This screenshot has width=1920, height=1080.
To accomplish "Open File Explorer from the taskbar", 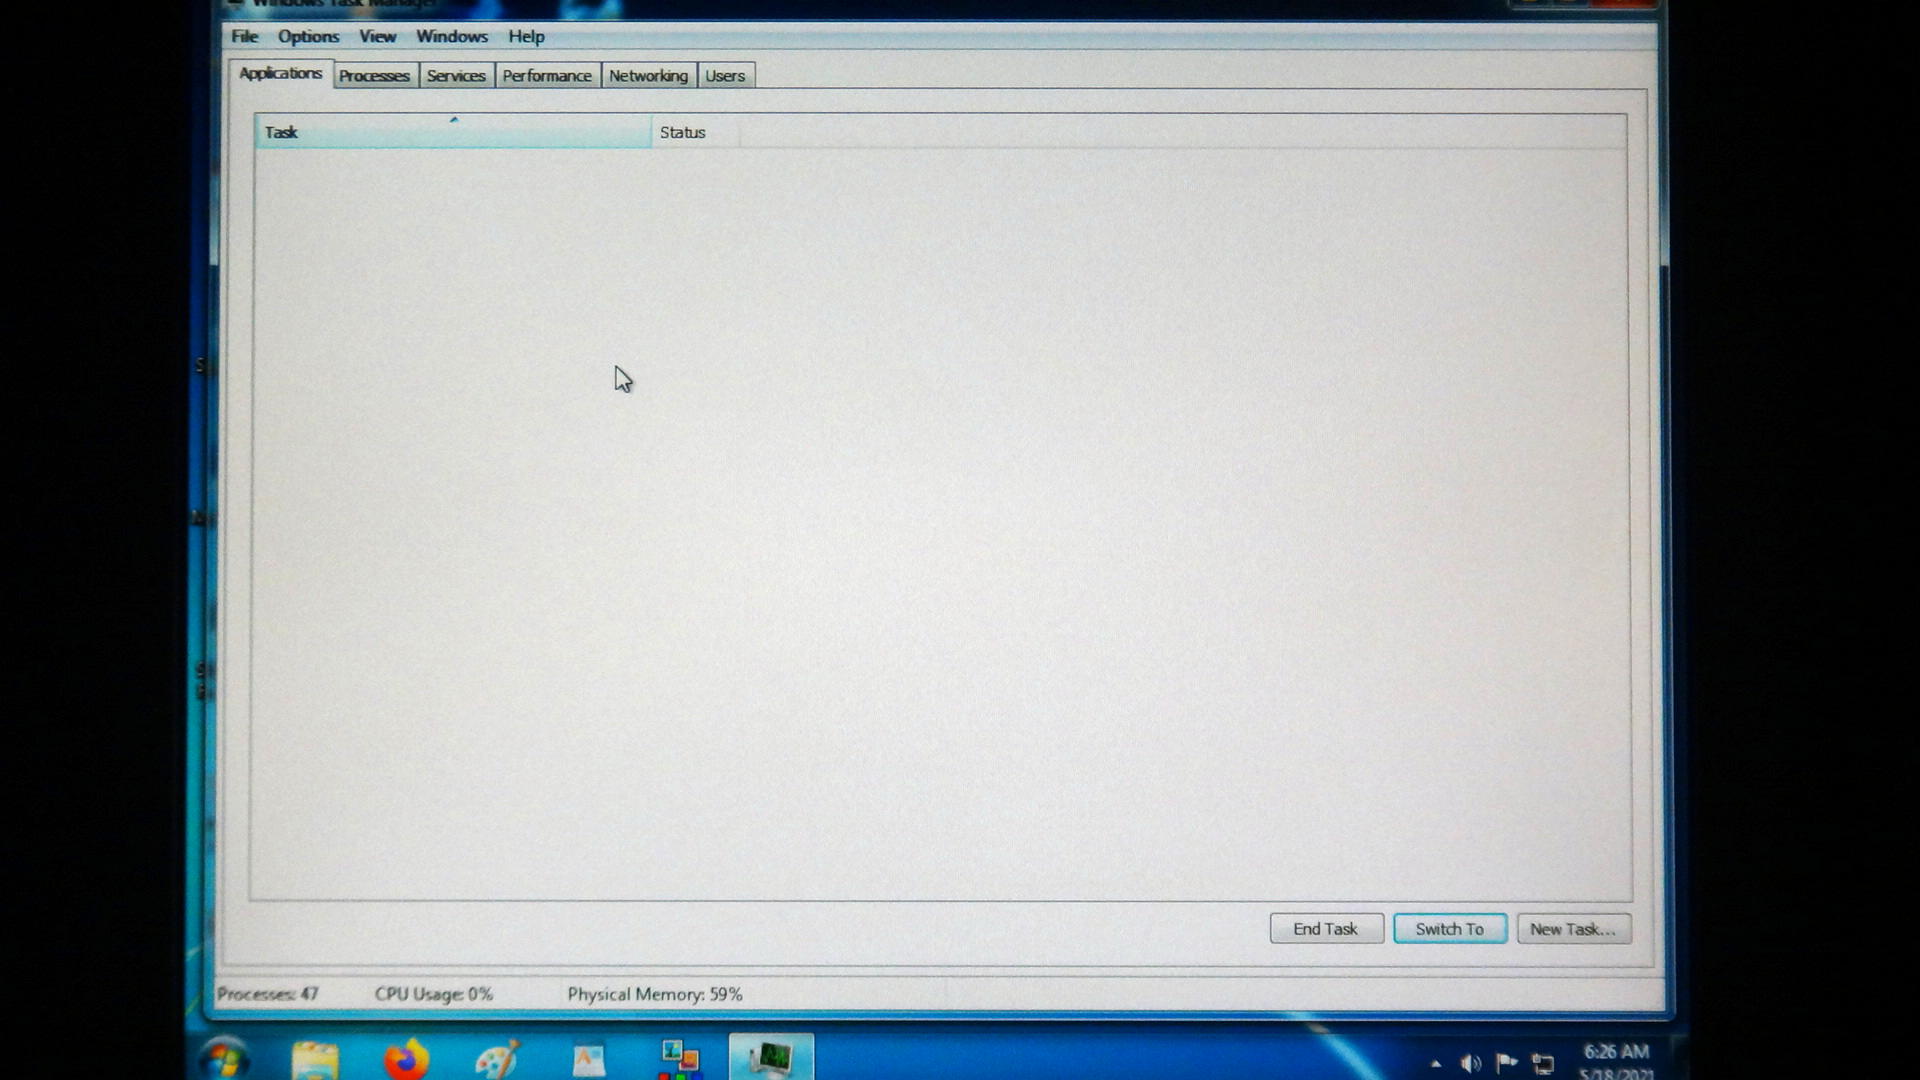I will tap(315, 1059).
